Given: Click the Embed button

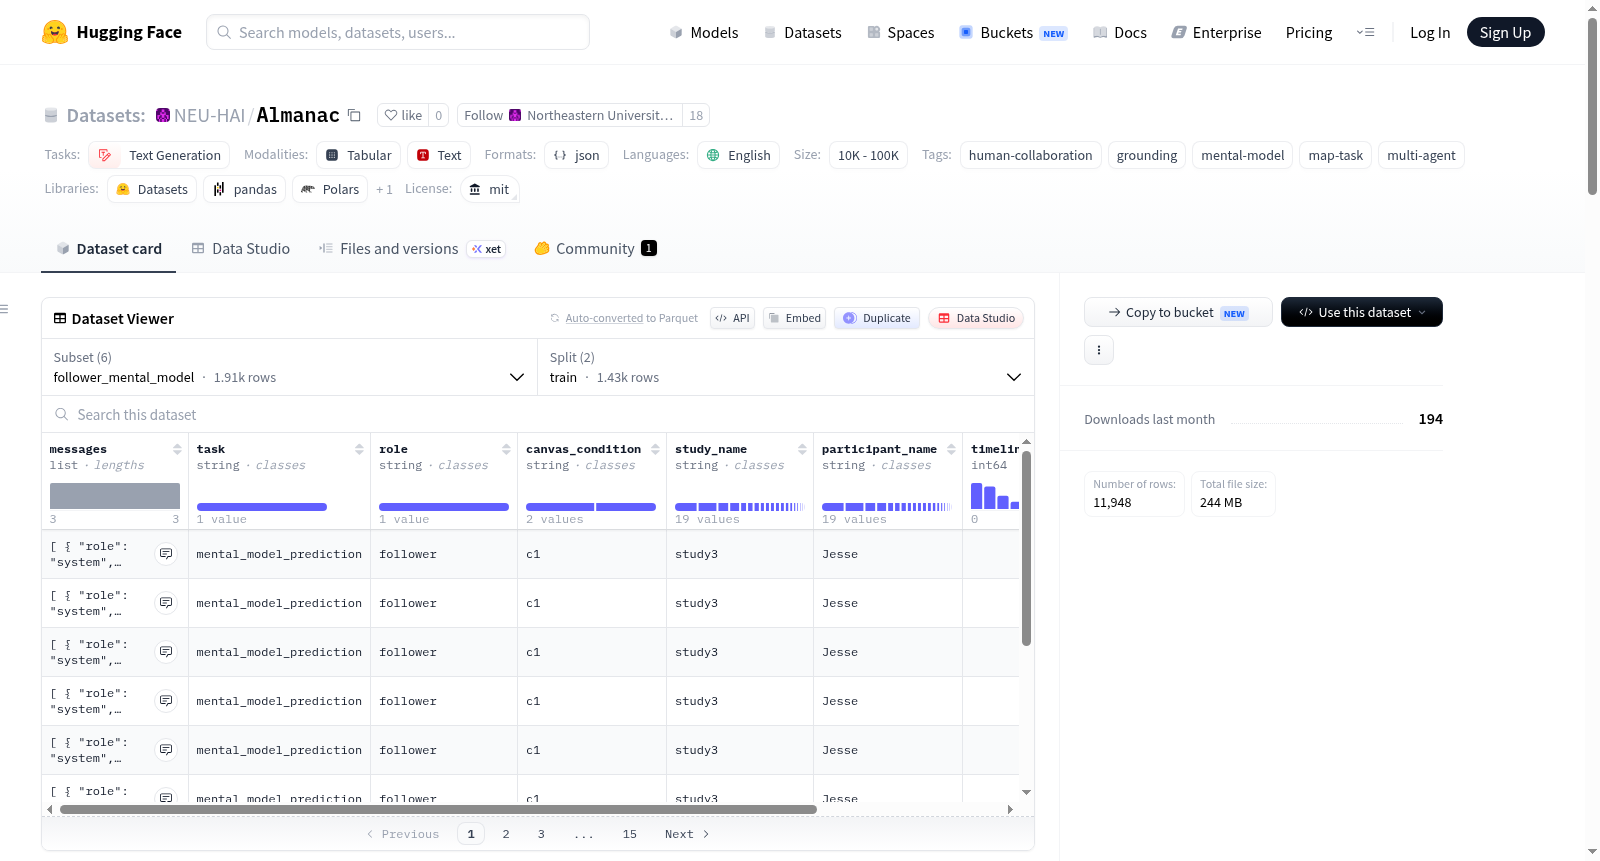Looking at the screenshot, I should pyautogui.click(x=795, y=318).
